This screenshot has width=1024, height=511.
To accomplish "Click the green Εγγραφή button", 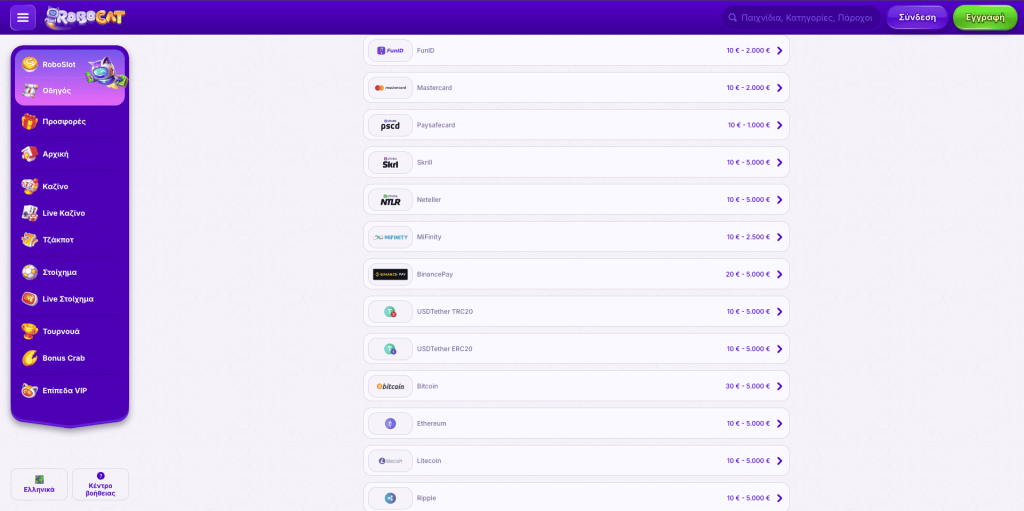I will pos(984,17).
